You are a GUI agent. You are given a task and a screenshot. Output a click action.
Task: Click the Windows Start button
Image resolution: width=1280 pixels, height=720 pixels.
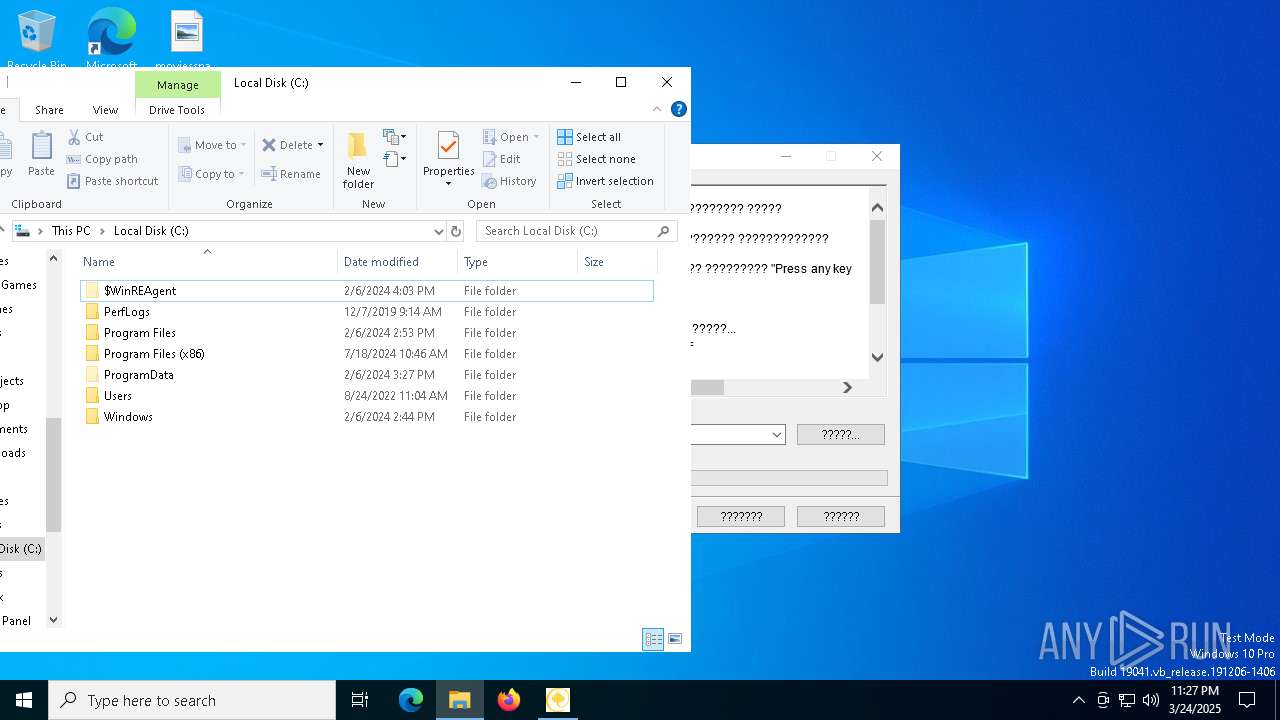[24, 700]
